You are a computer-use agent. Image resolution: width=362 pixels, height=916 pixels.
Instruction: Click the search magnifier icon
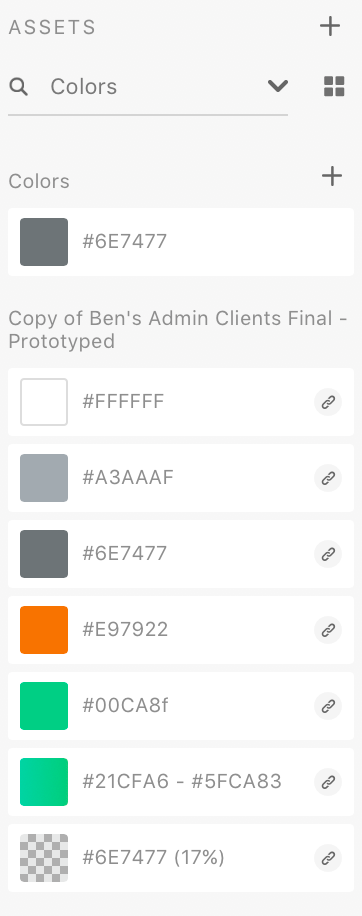point(19,87)
